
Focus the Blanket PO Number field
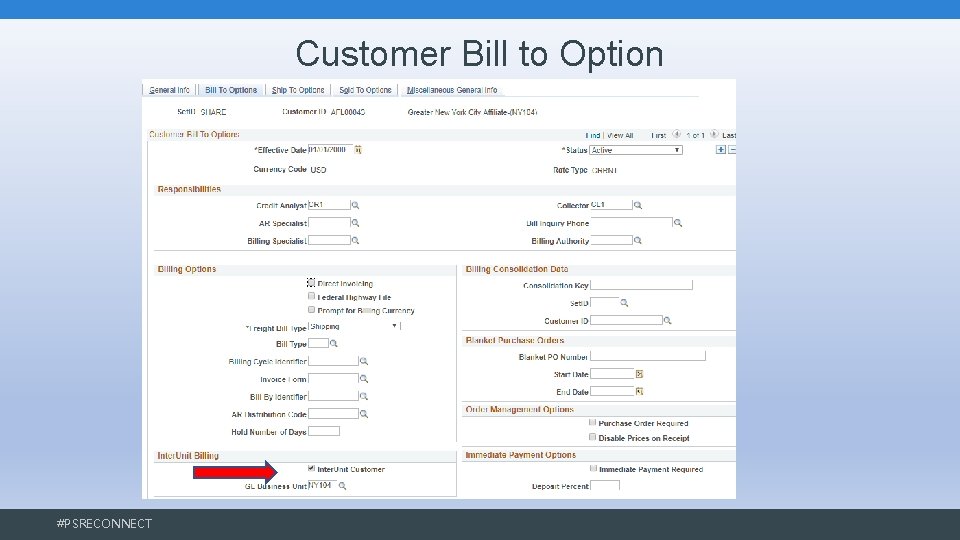pos(648,356)
